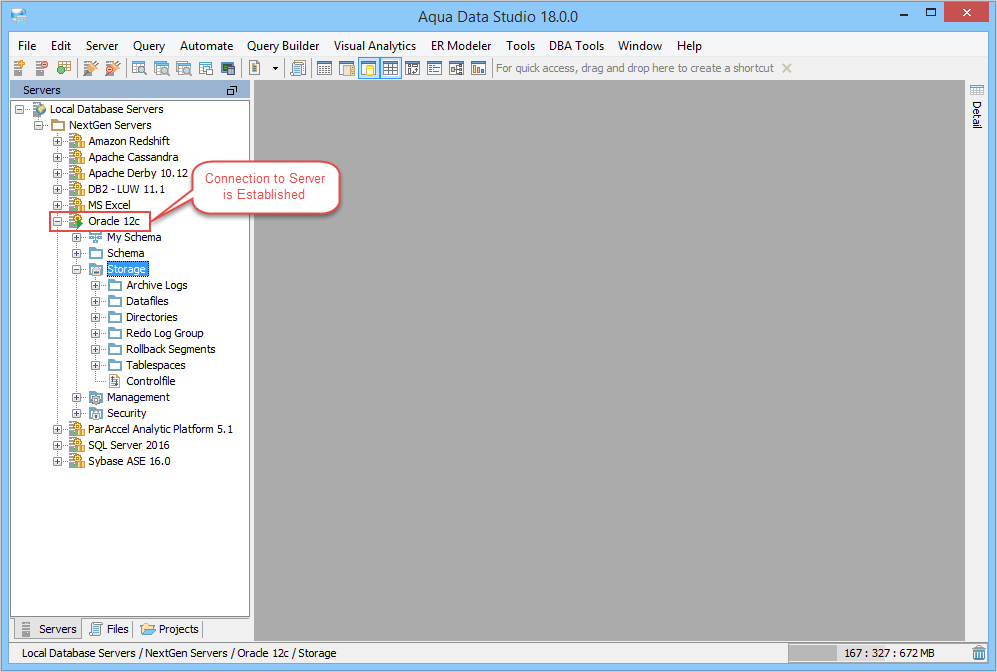
Task: Click the Schema folder icon
Action: 96,253
